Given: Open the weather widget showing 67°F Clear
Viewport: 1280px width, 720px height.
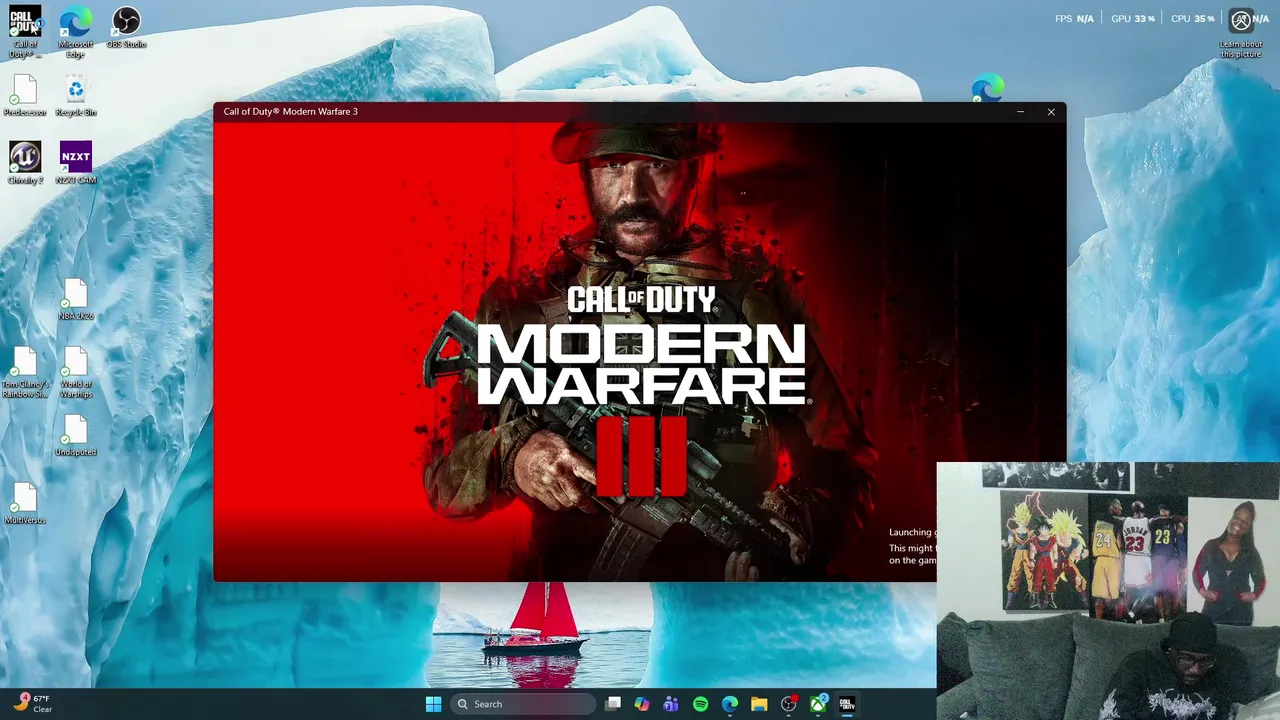Looking at the screenshot, I should (x=32, y=703).
